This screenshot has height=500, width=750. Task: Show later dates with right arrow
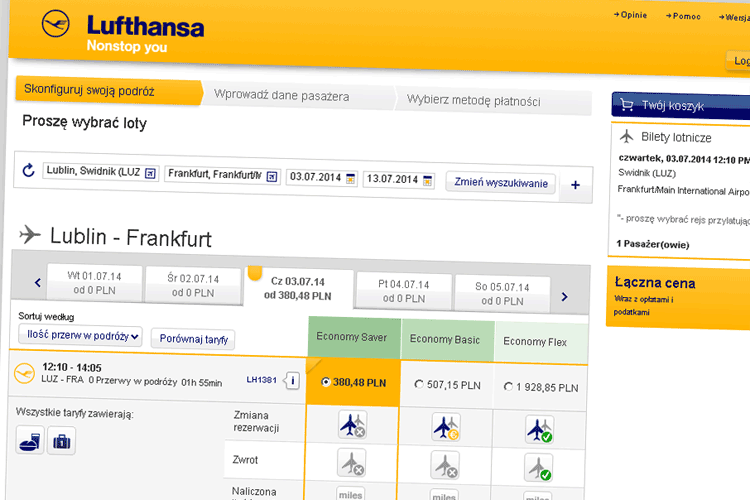pyautogui.click(x=564, y=297)
